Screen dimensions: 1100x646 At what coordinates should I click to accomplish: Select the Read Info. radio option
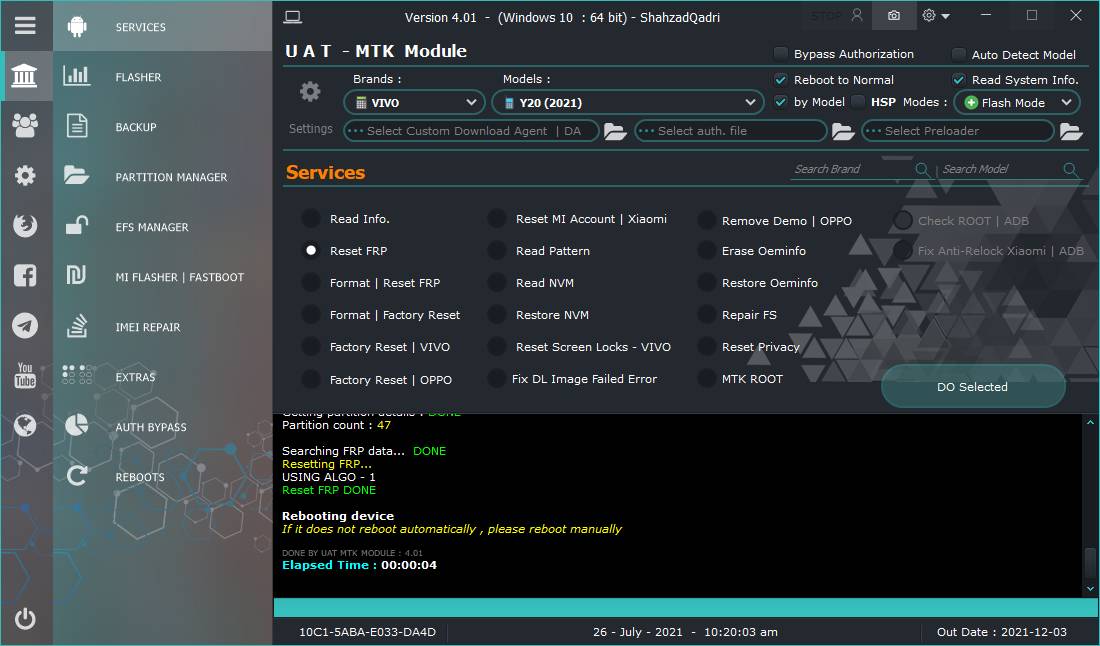(311, 219)
